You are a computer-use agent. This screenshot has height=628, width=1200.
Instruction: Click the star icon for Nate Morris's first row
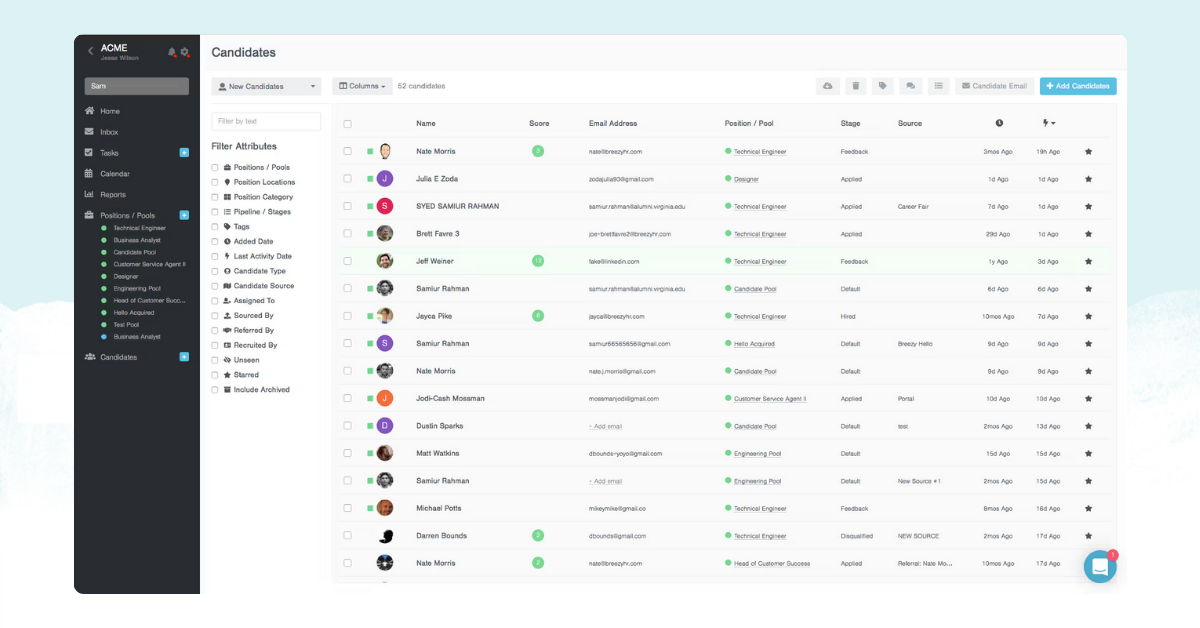pyautogui.click(x=1088, y=152)
